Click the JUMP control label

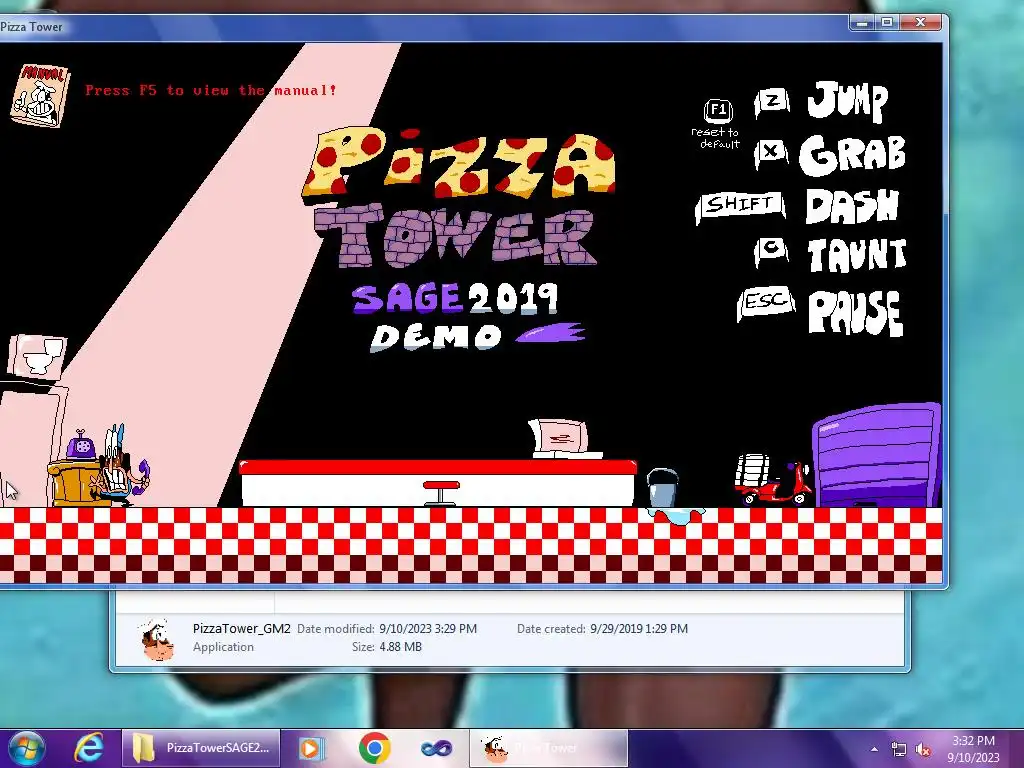click(848, 101)
